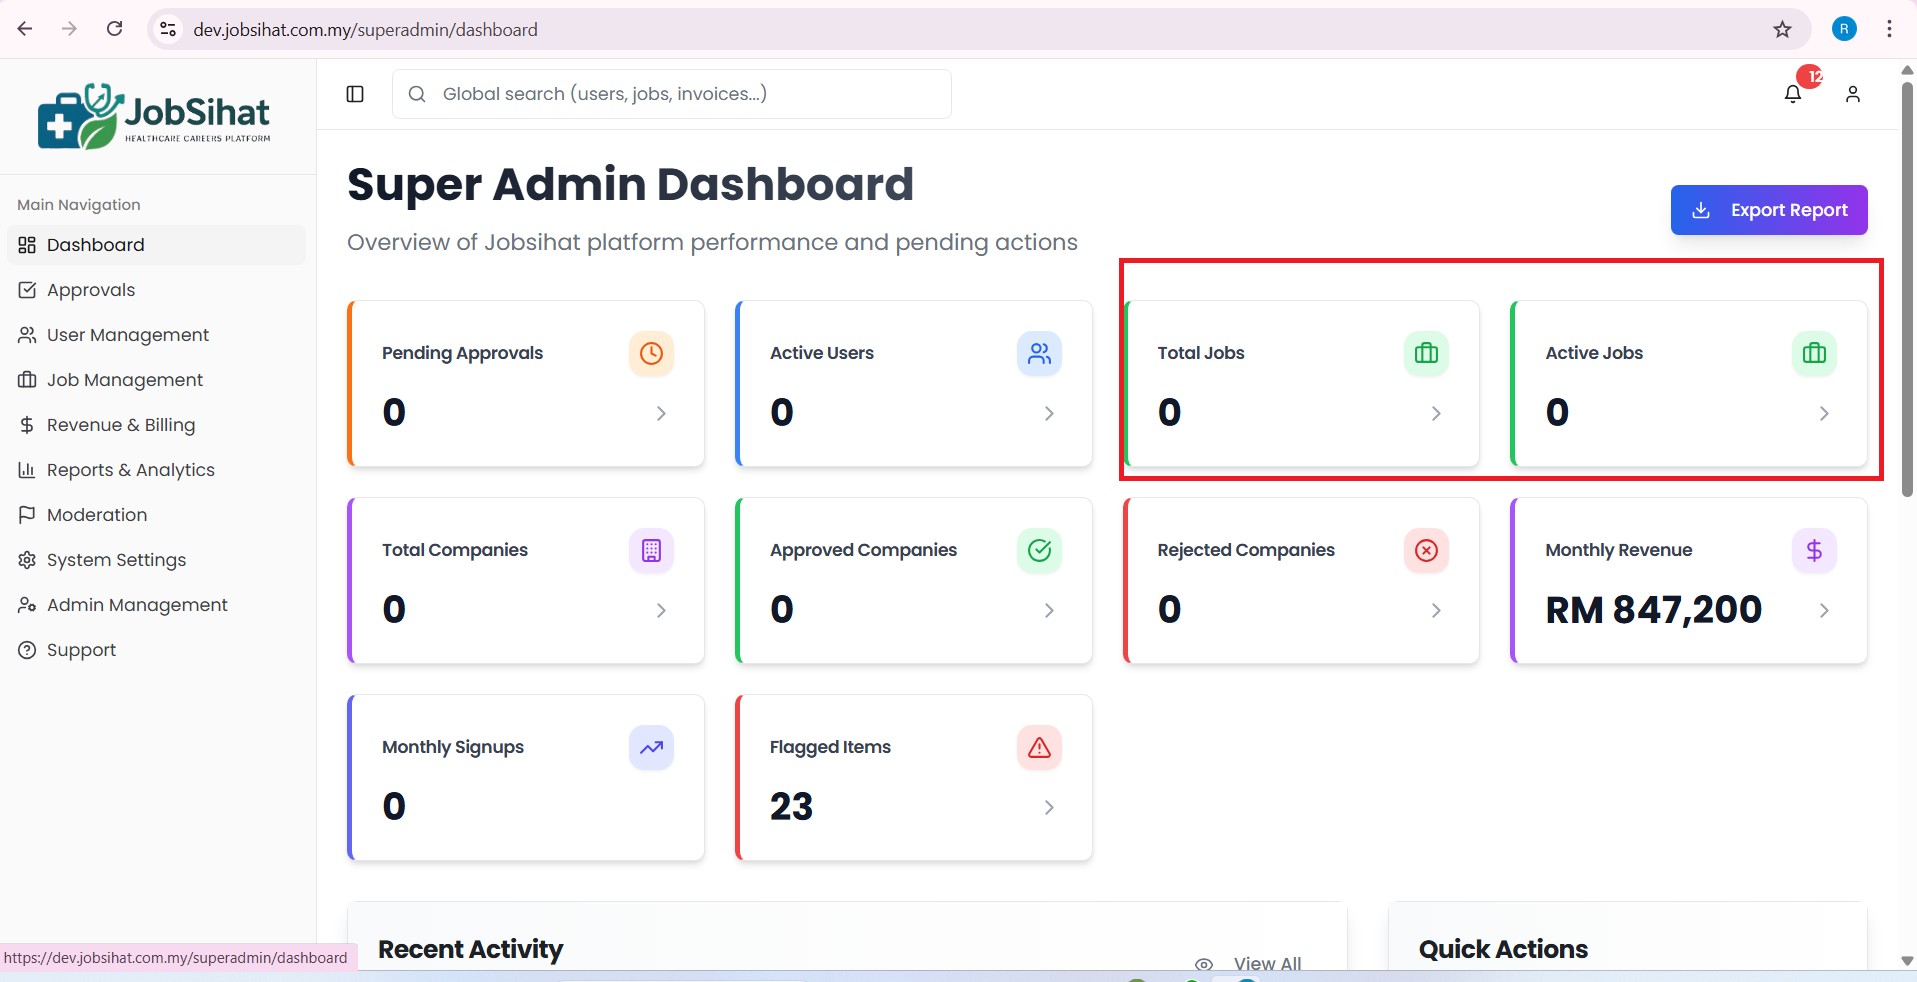1917x982 pixels.
Task: Expand the Total Jobs card chevron
Action: coord(1436,413)
